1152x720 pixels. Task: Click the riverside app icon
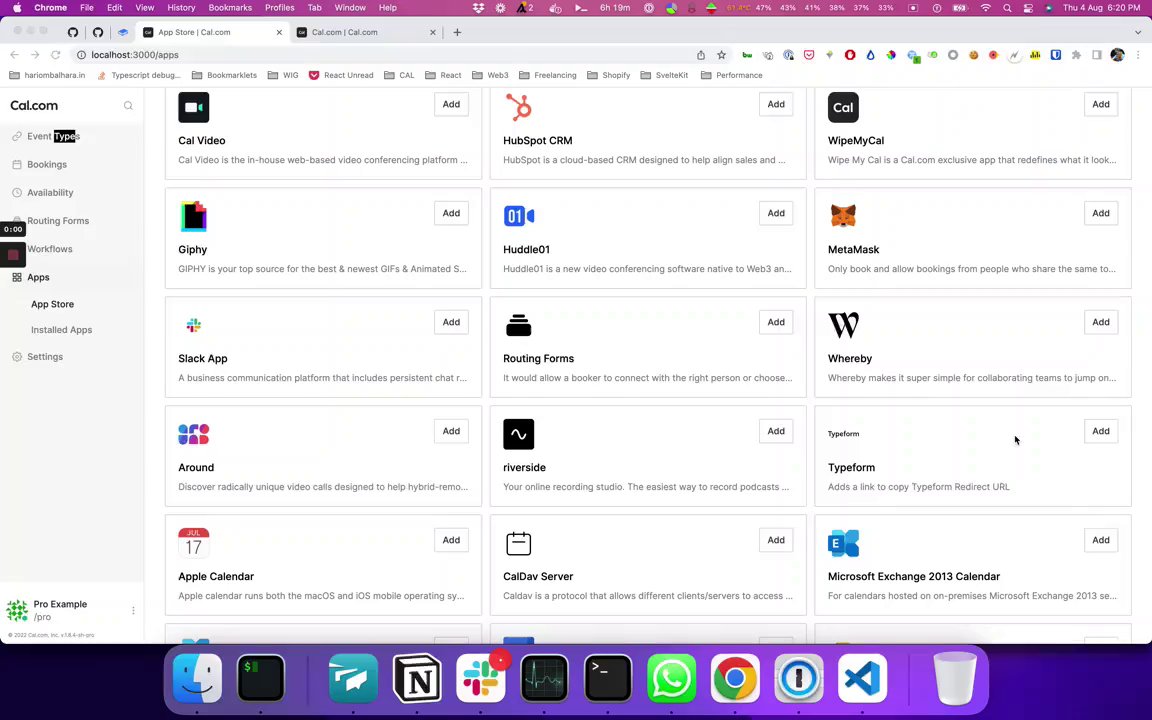[x=518, y=433]
